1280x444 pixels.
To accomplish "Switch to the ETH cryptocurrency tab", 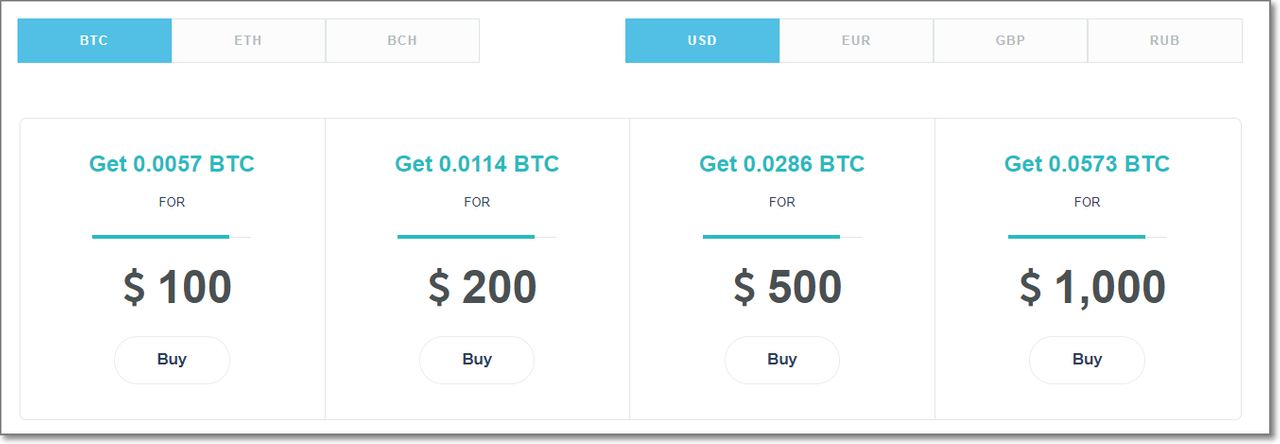I will point(248,41).
